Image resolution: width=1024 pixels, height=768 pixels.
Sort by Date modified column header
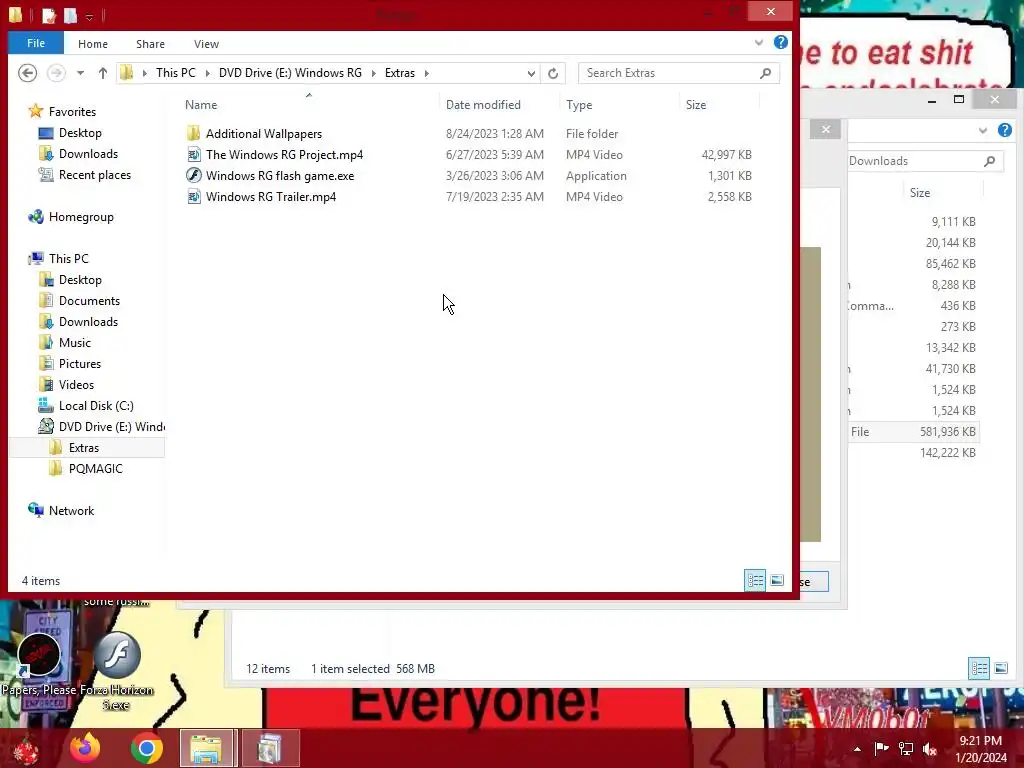pyautogui.click(x=500, y=104)
